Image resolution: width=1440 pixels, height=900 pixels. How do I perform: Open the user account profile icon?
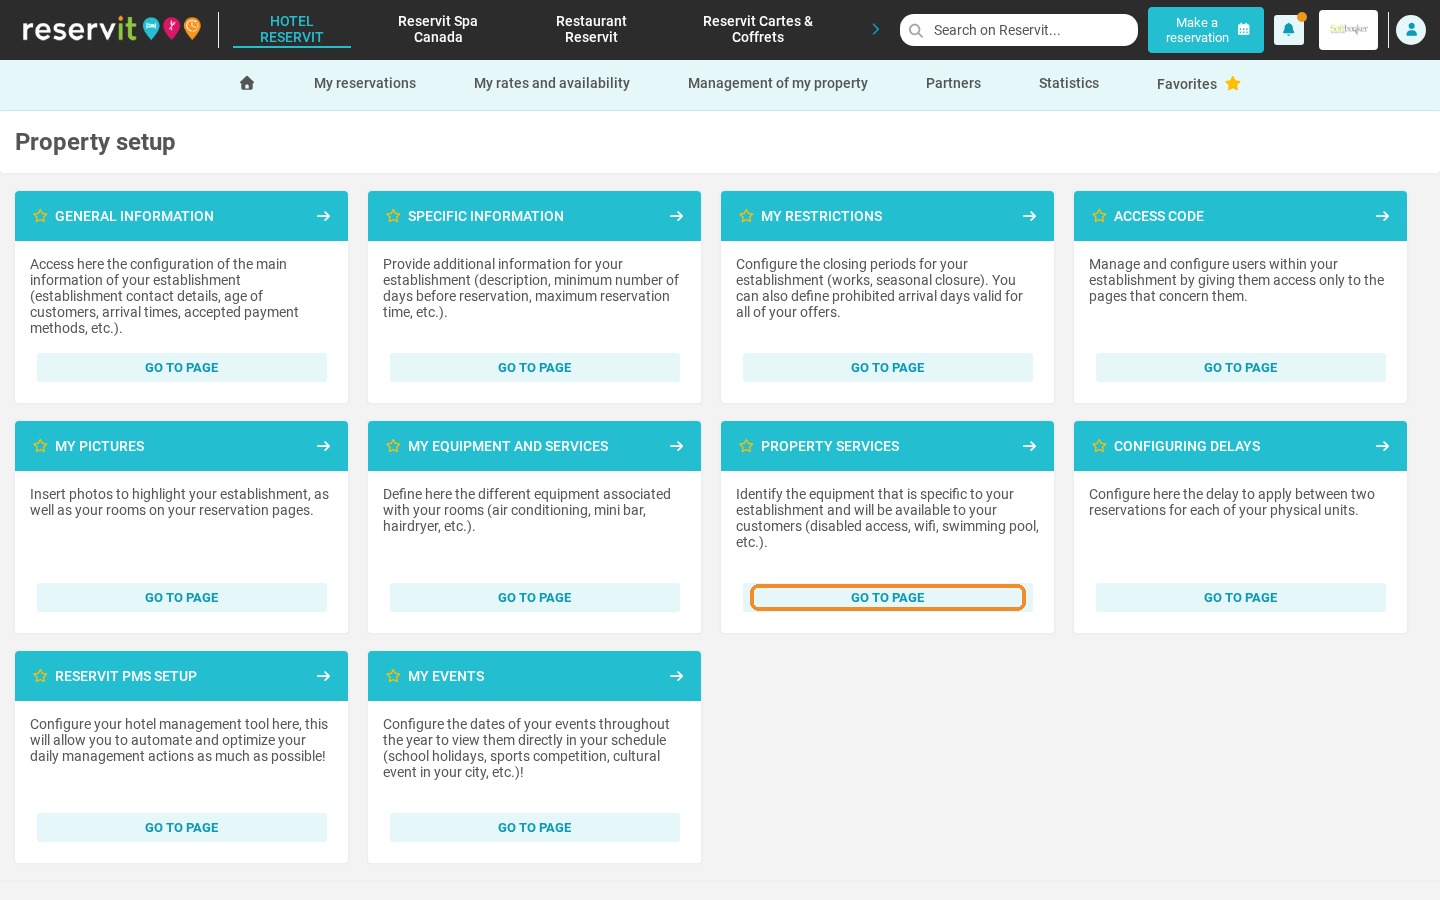(1411, 30)
